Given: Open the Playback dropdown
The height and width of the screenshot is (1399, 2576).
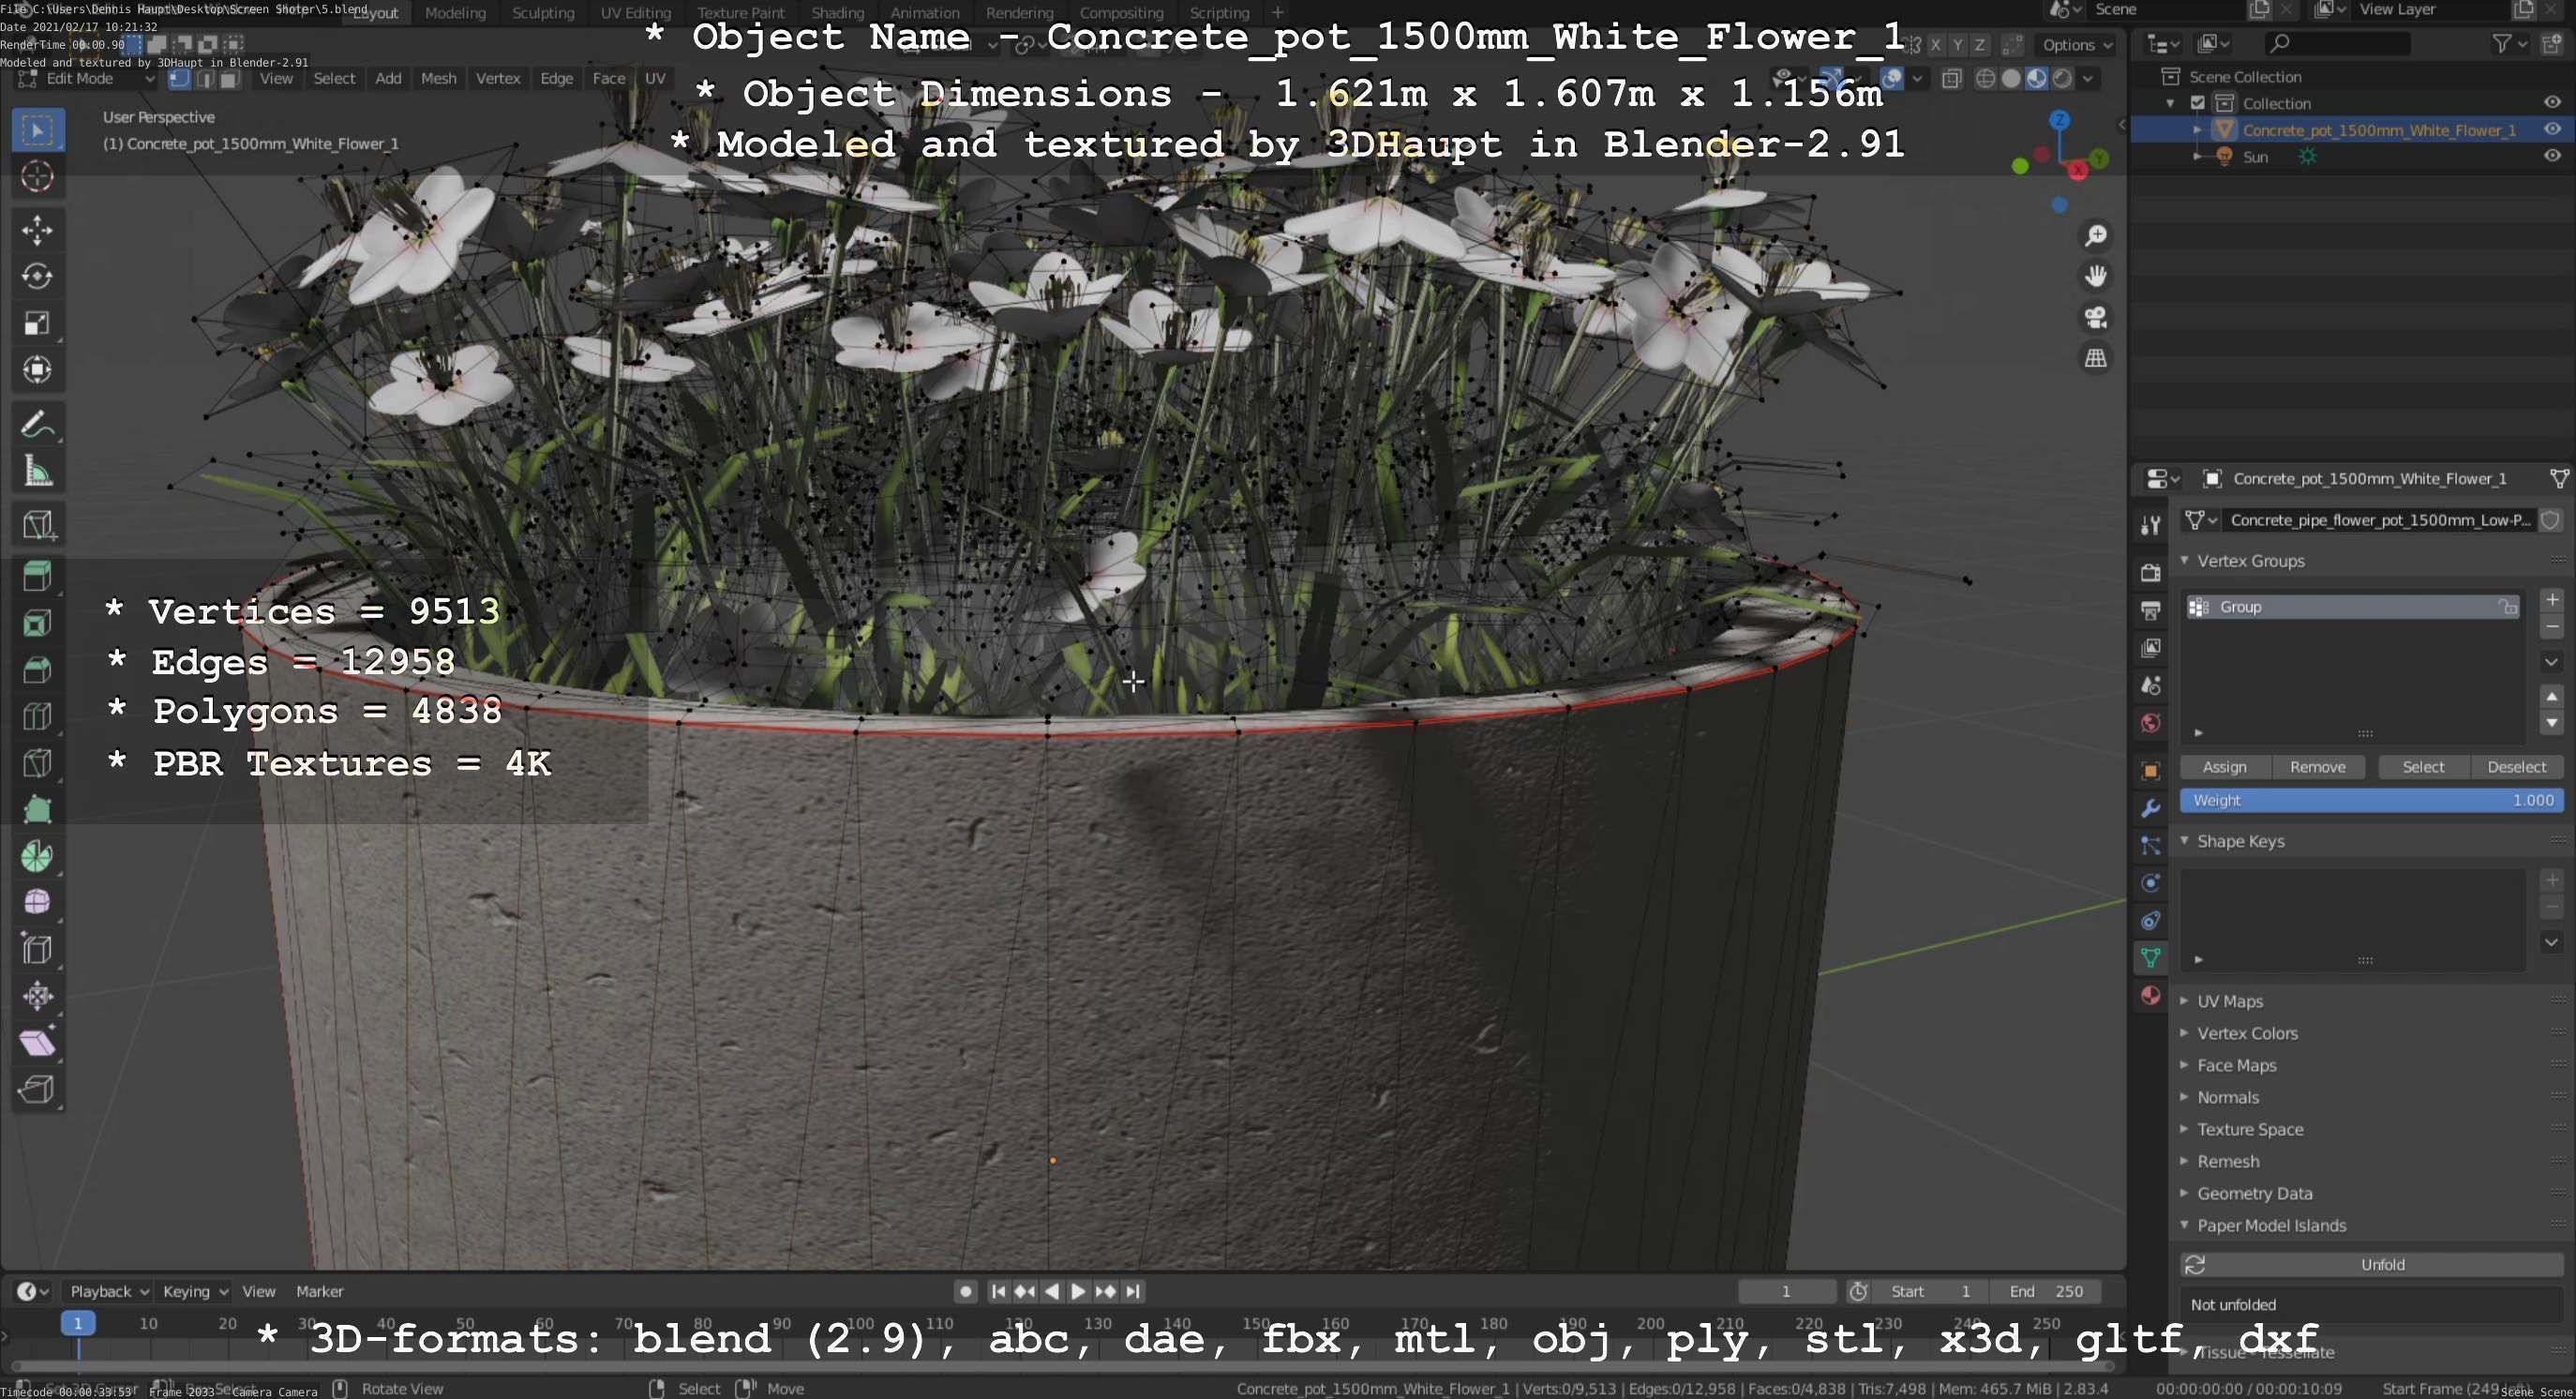Looking at the screenshot, I should click(x=108, y=1291).
